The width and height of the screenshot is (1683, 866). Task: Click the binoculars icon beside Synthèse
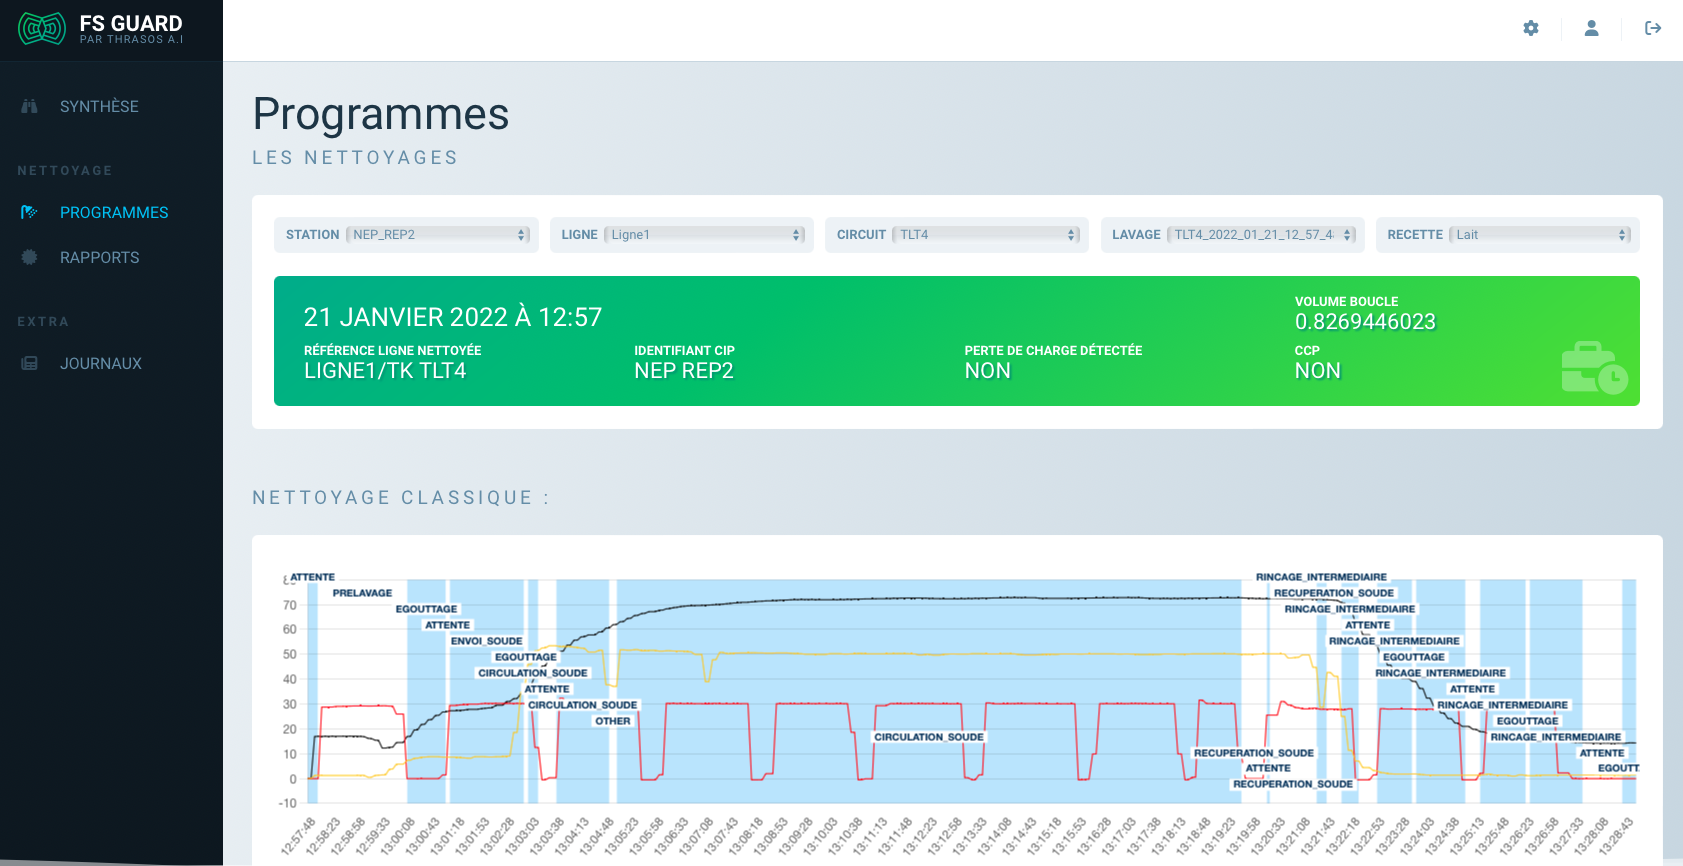29,106
